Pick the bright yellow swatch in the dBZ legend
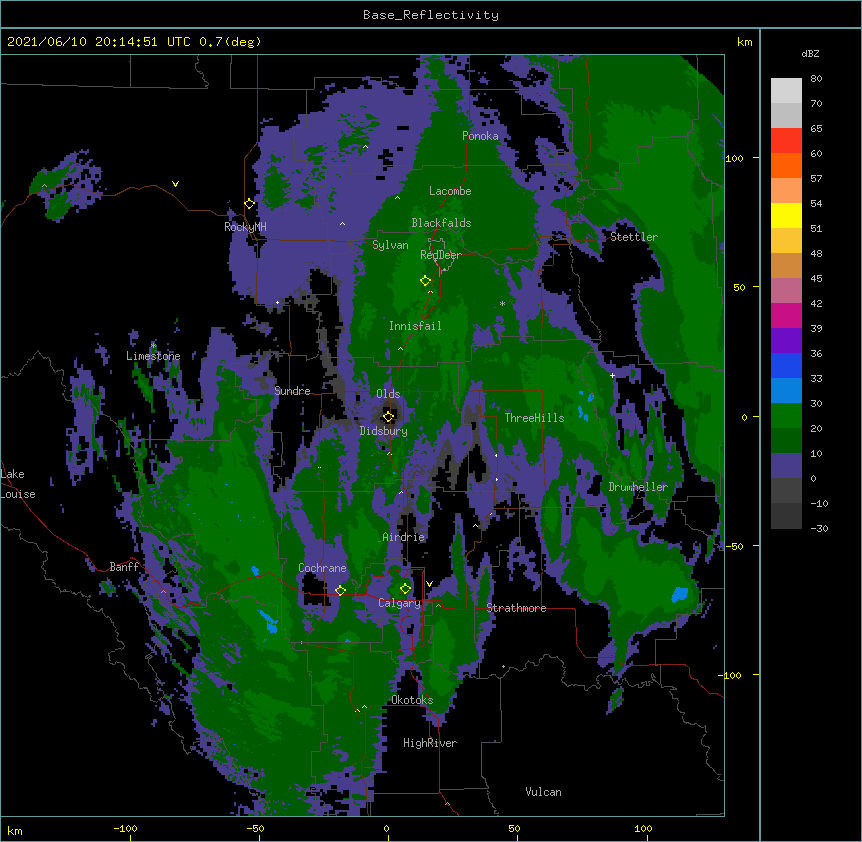The image size is (862, 842). (x=786, y=215)
